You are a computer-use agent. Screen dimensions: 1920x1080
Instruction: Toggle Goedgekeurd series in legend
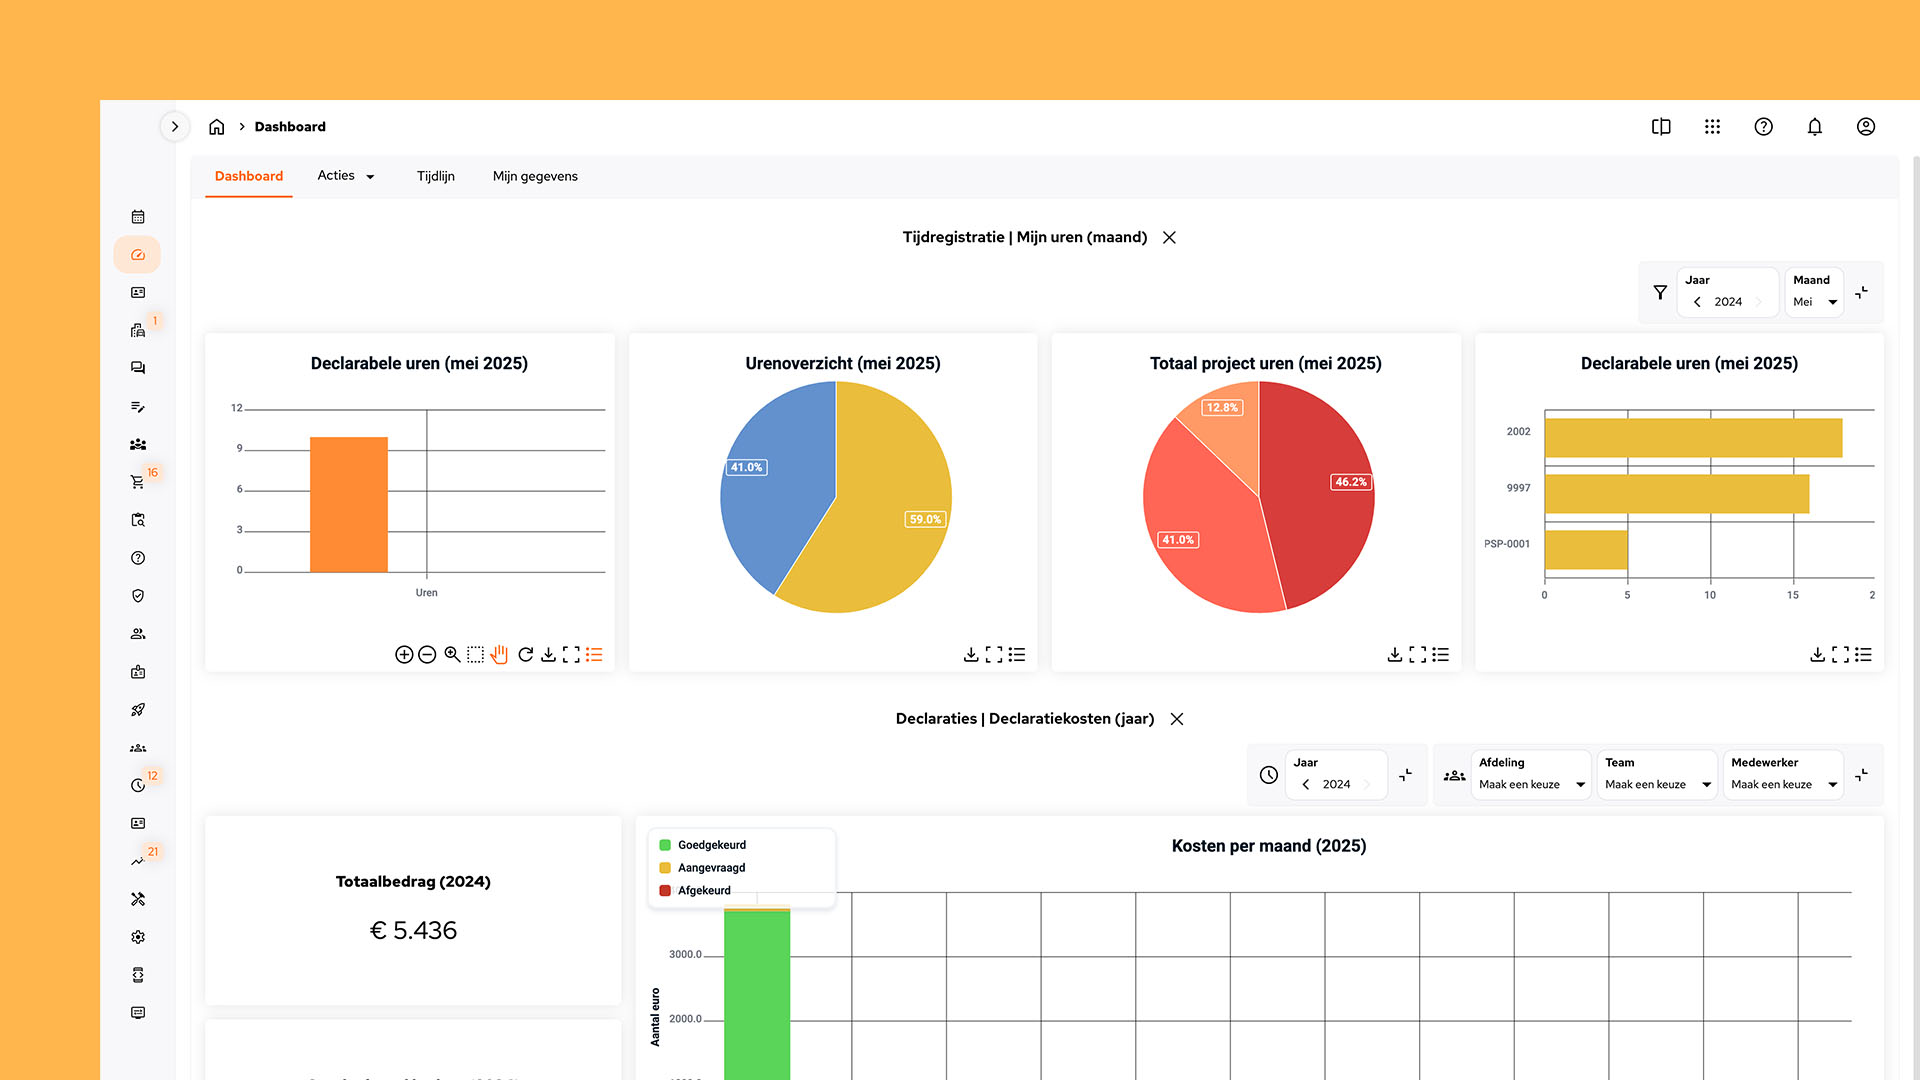pyautogui.click(x=711, y=845)
